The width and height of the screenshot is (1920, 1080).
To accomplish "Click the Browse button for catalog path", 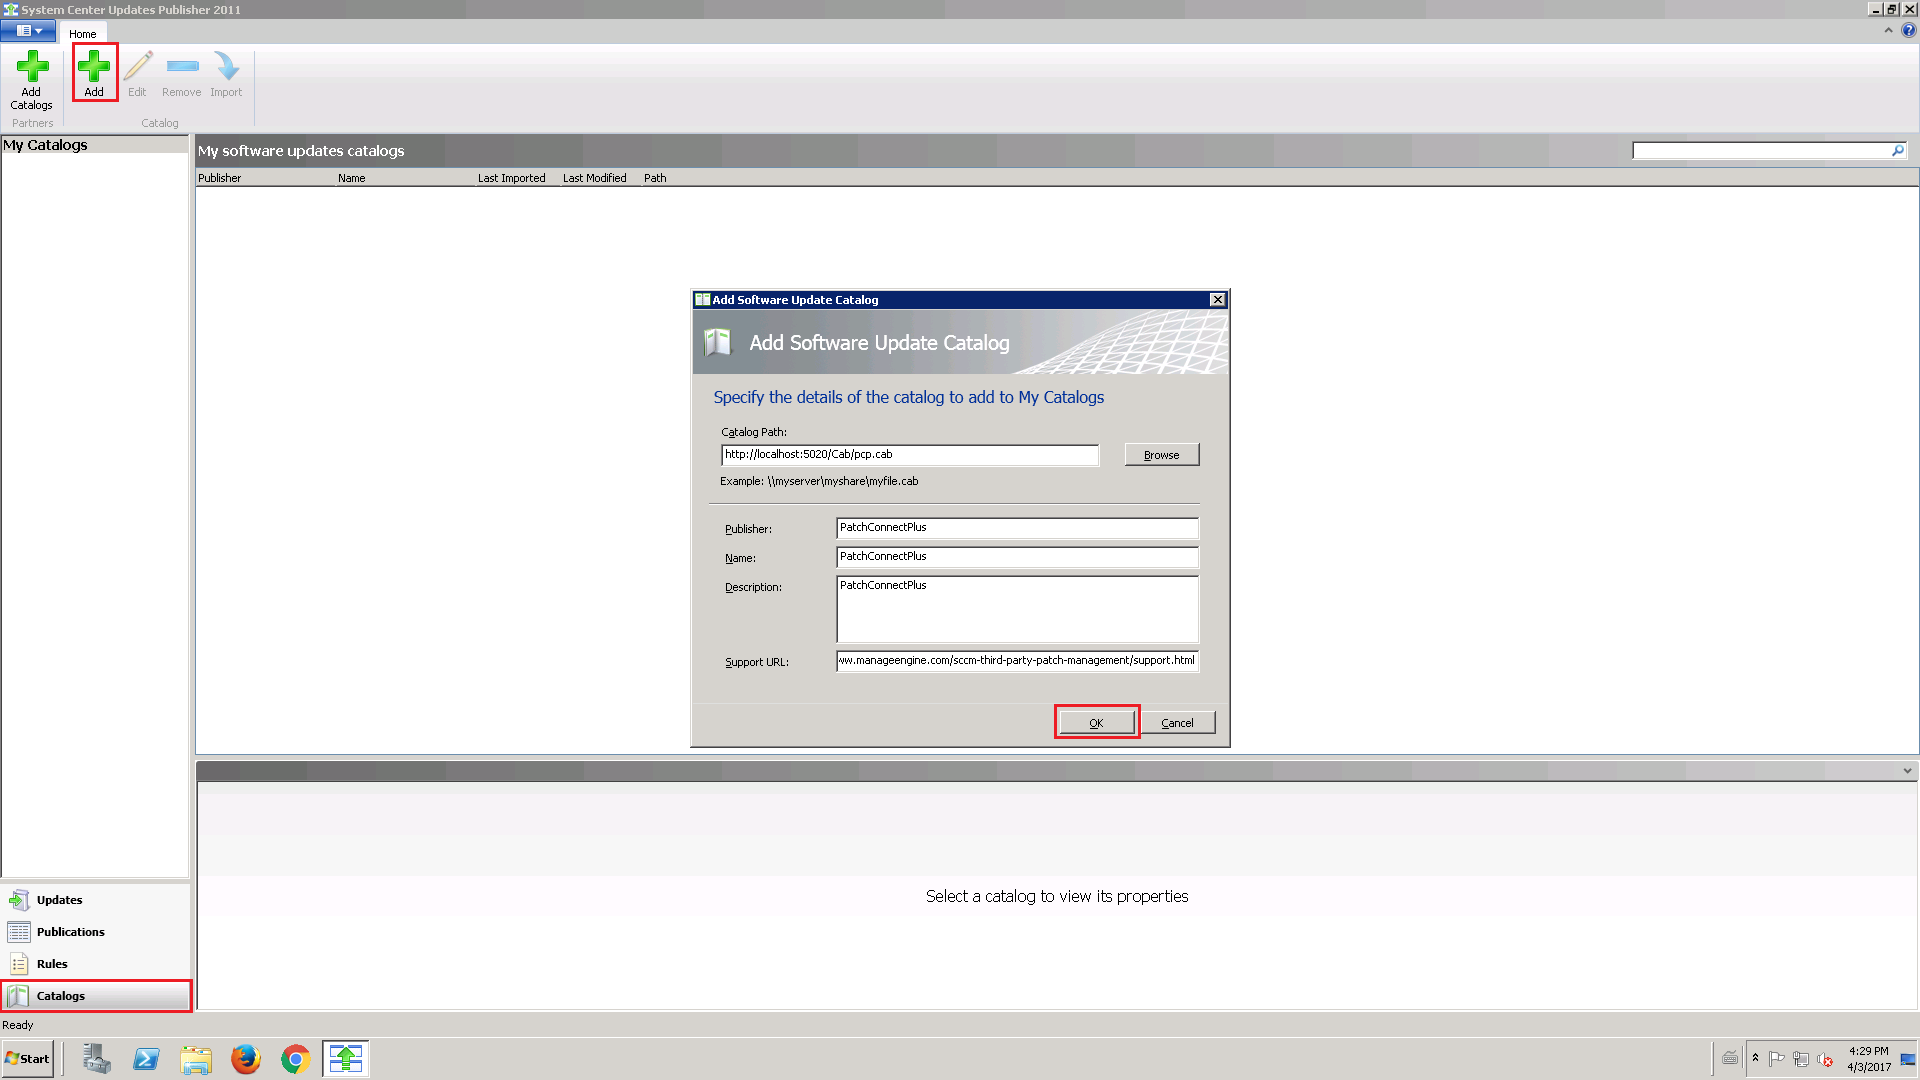I will 1160,454.
